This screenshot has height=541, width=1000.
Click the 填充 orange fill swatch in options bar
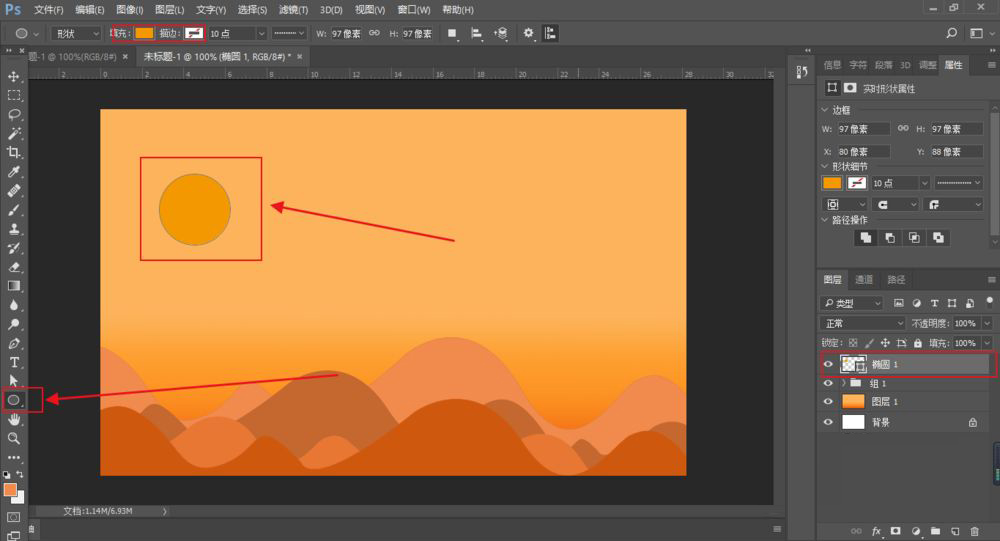point(144,33)
